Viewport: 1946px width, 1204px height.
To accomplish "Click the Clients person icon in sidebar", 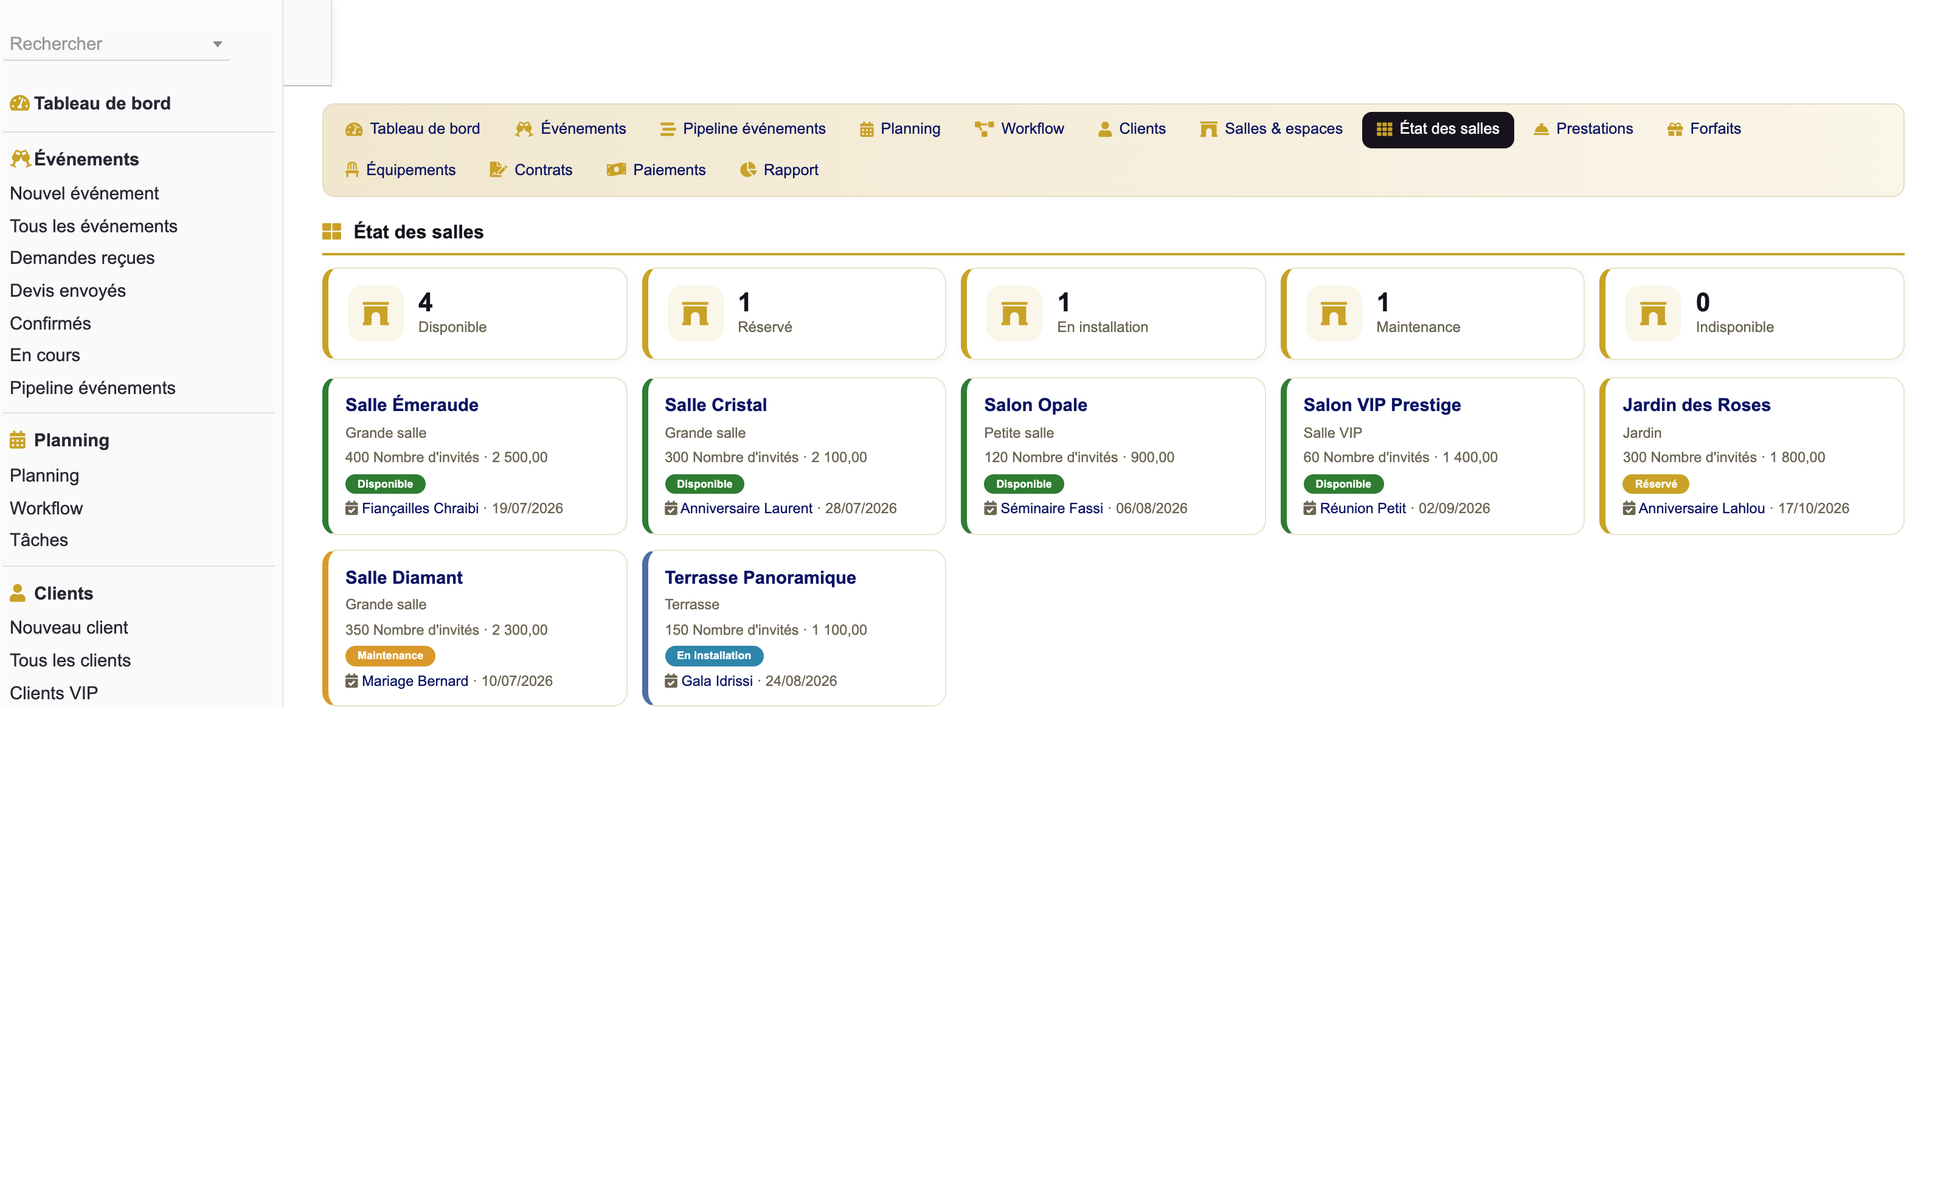I will (18, 593).
